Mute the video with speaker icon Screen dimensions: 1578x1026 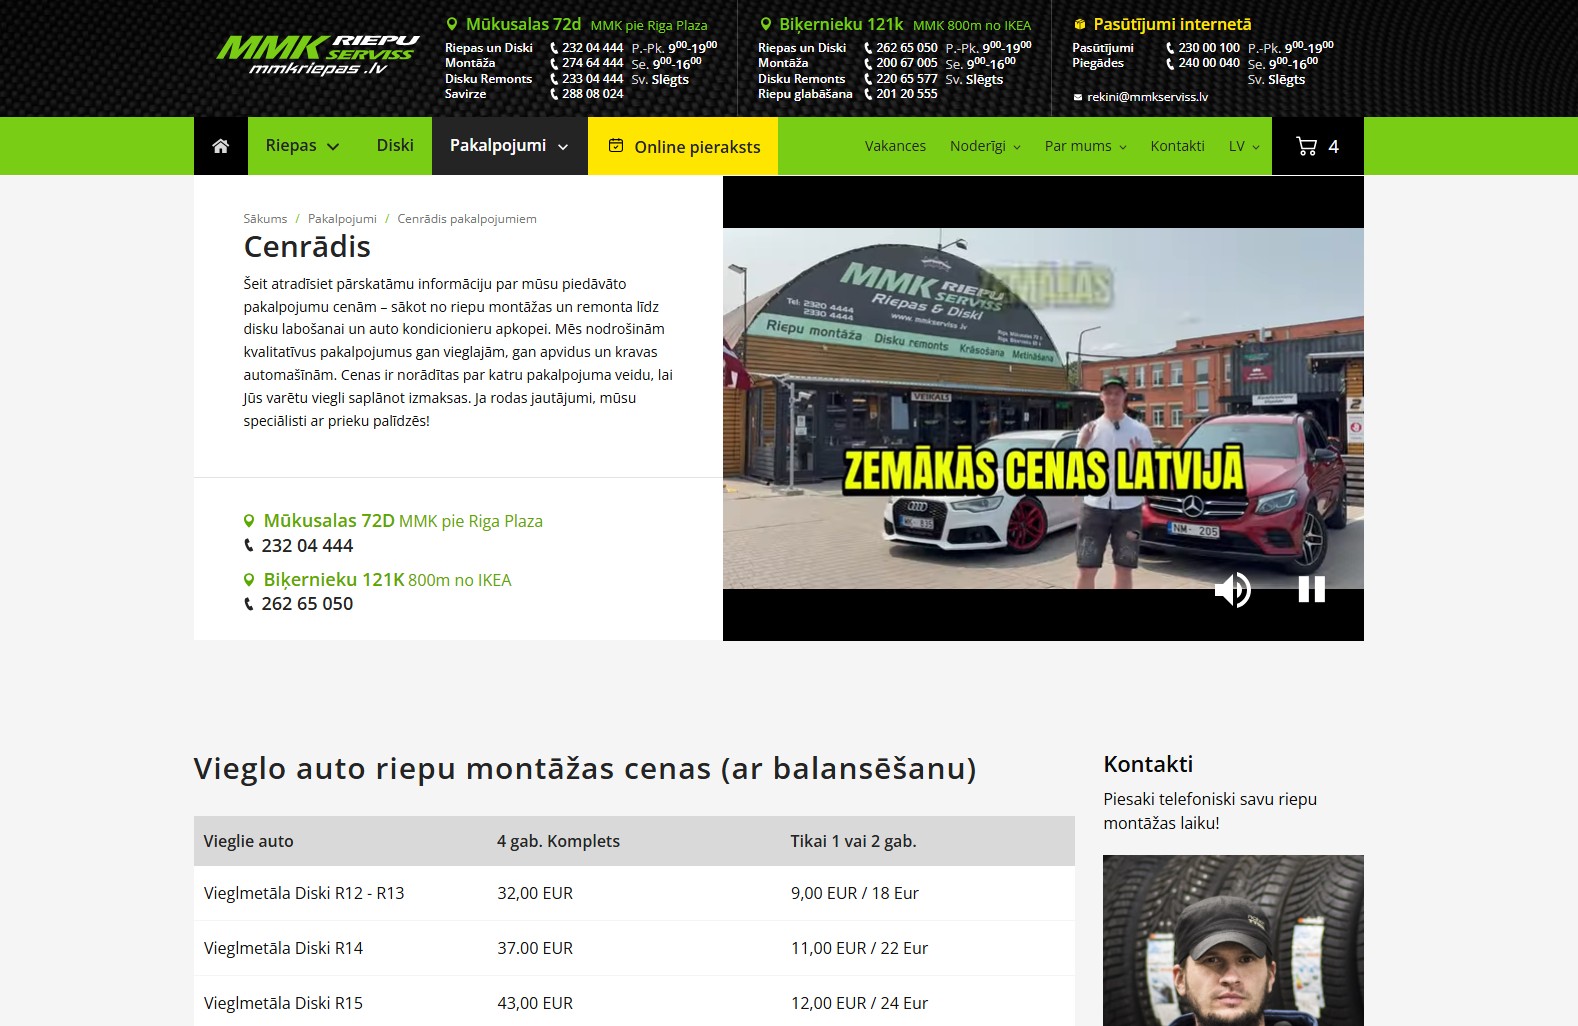(1232, 590)
